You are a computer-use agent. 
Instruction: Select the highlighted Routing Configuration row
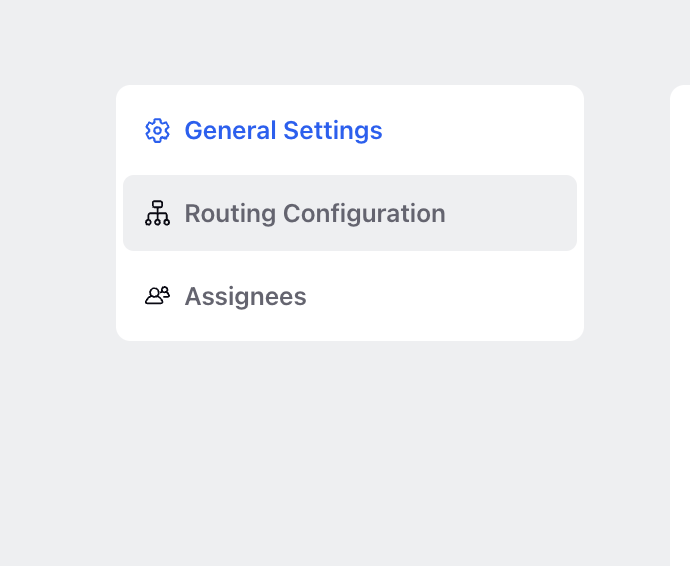pos(350,213)
